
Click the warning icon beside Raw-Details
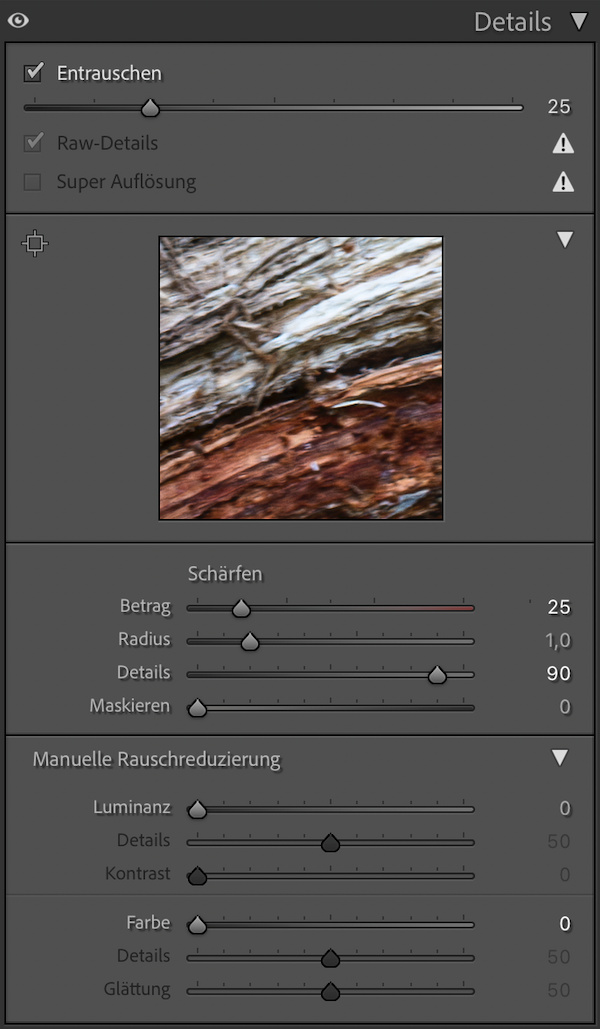564,144
